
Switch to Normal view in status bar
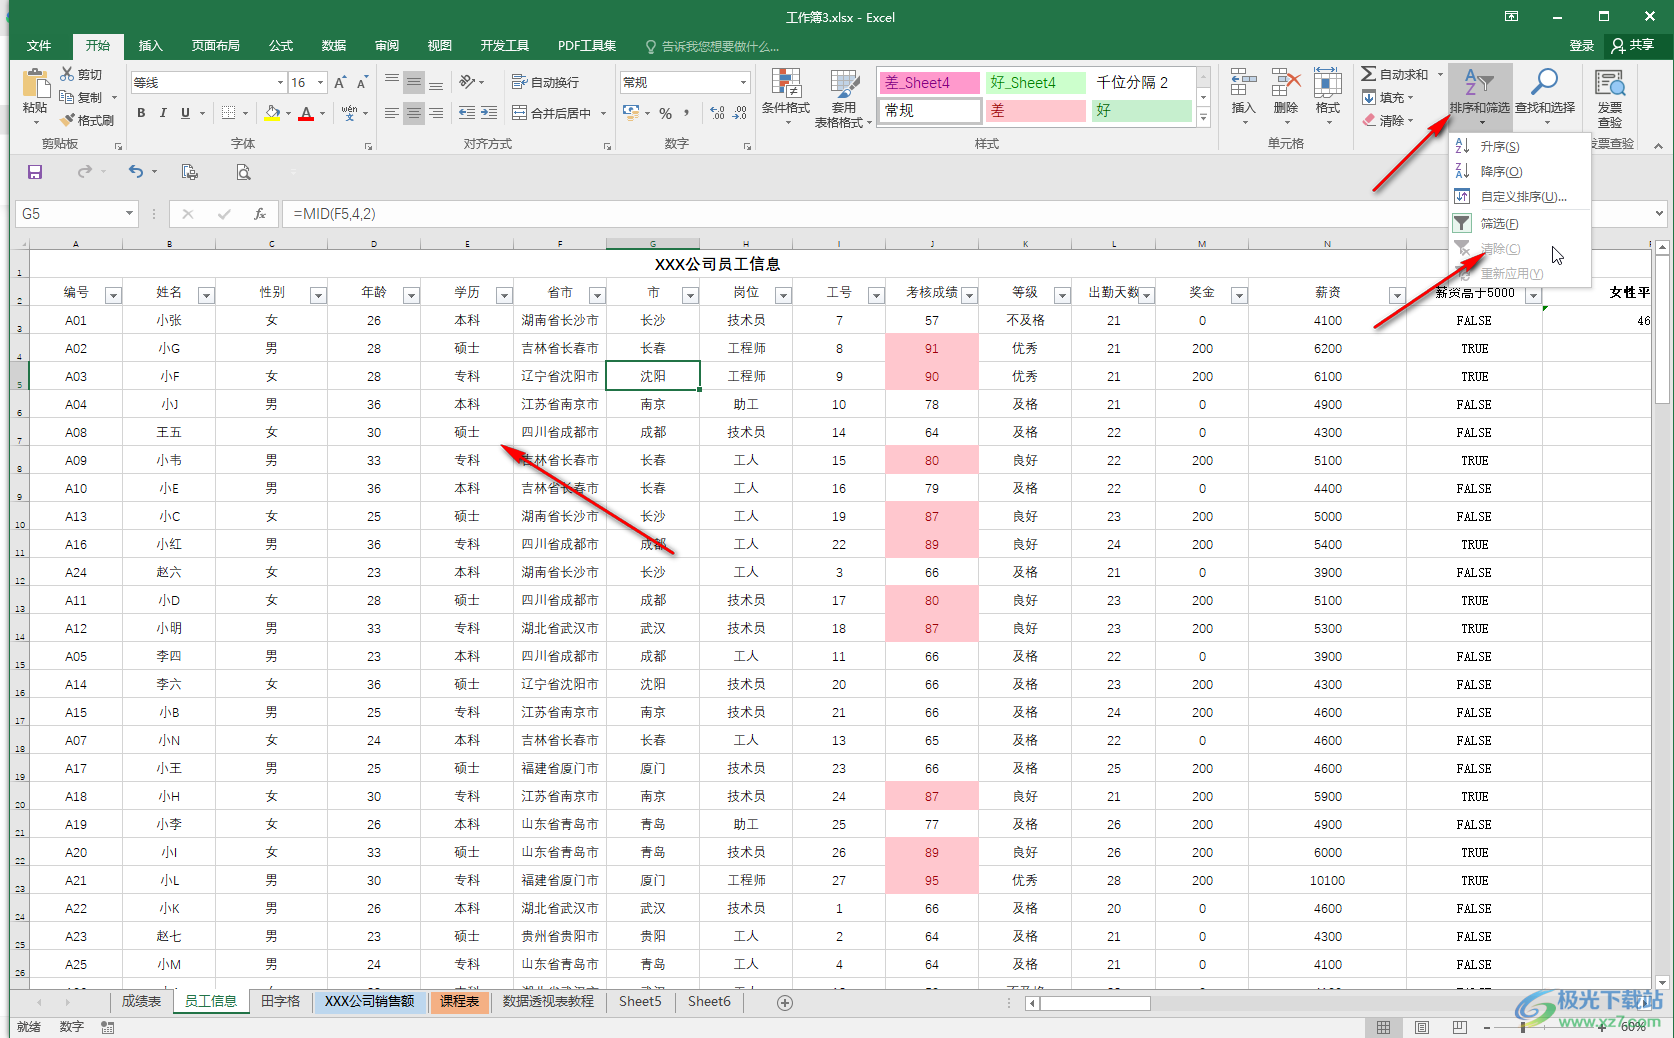(x=1383, y=1027)
